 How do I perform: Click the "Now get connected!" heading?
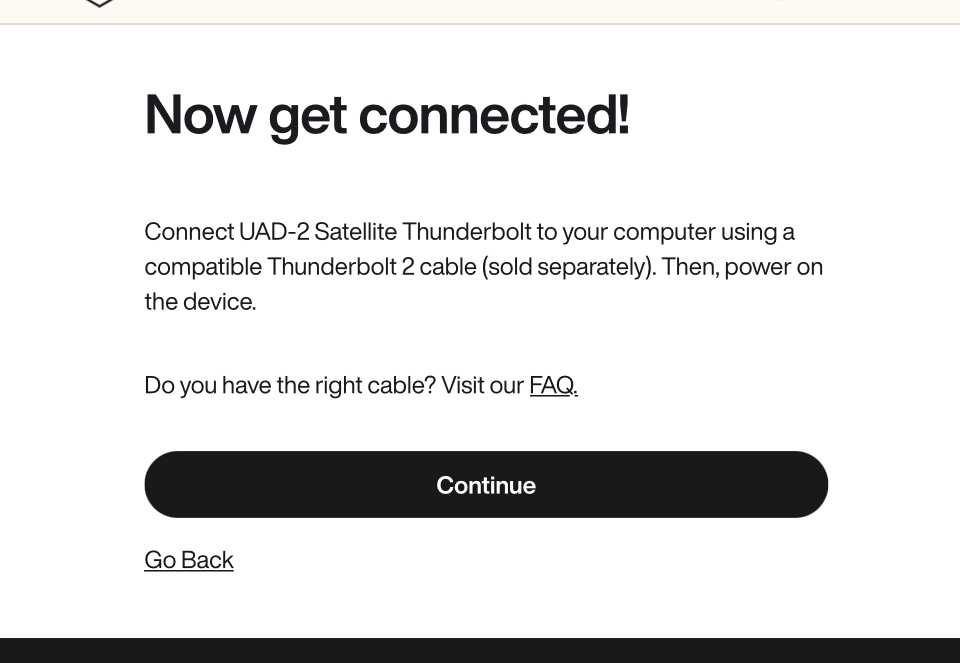(387, 114)
